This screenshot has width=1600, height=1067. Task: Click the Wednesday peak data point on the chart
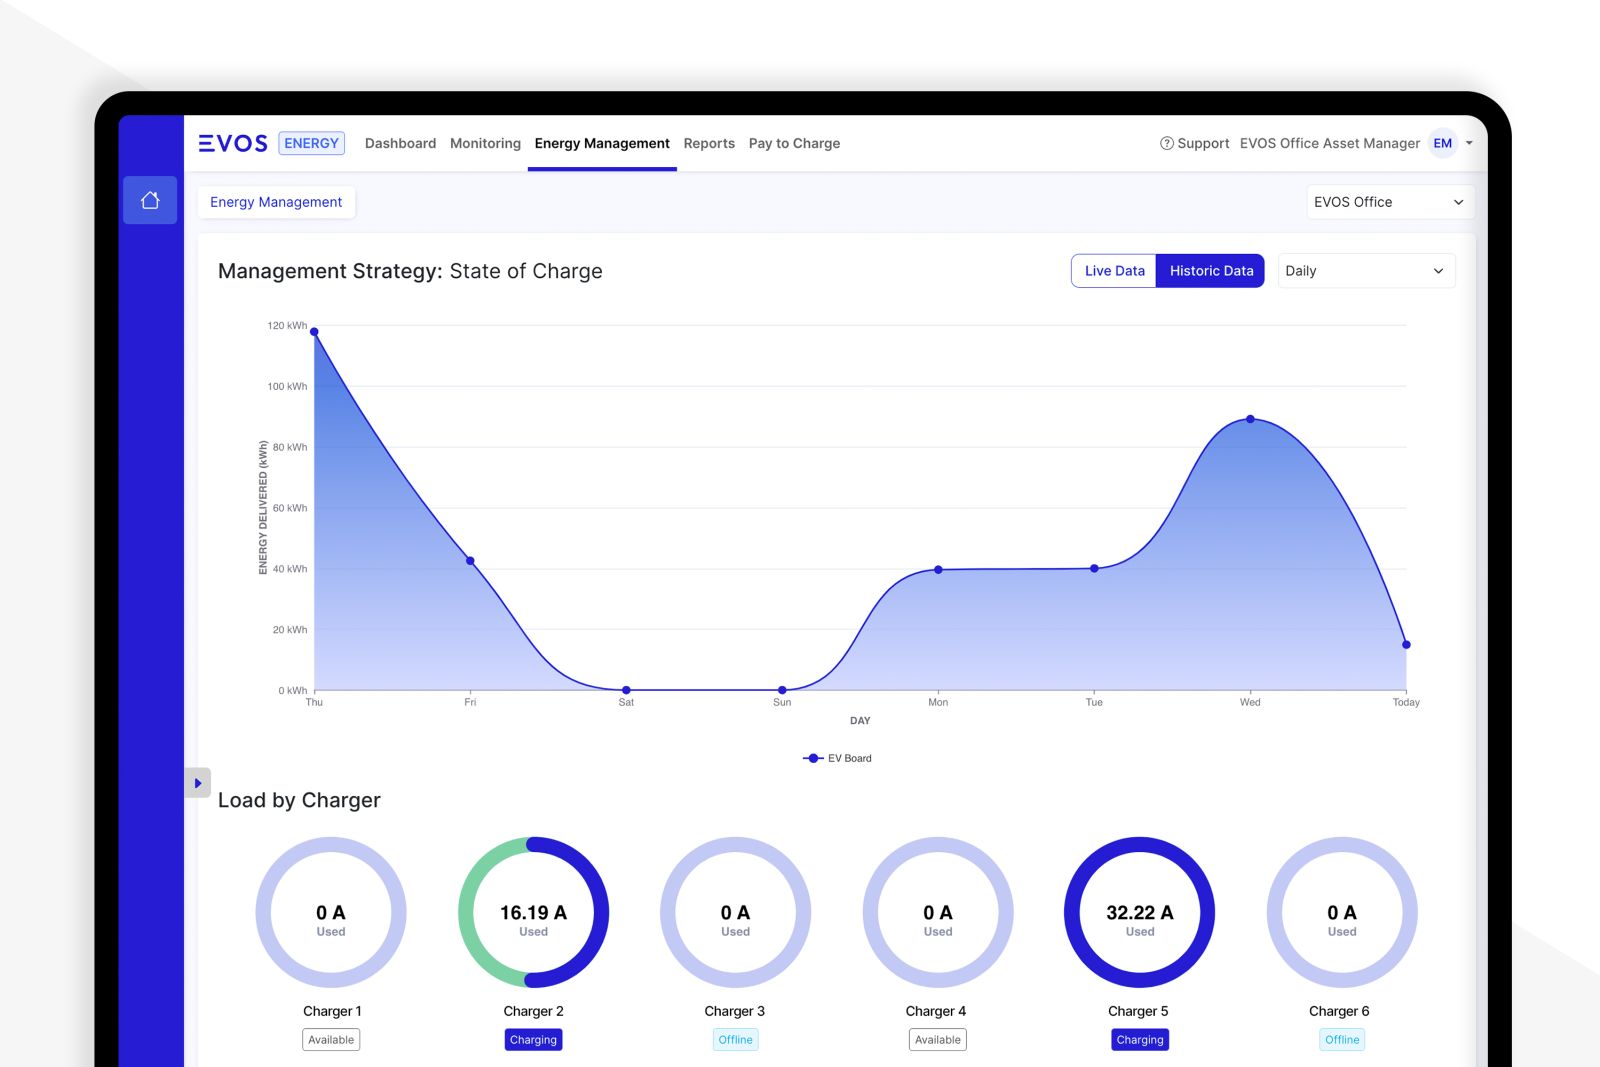(x=1250, y=419)
